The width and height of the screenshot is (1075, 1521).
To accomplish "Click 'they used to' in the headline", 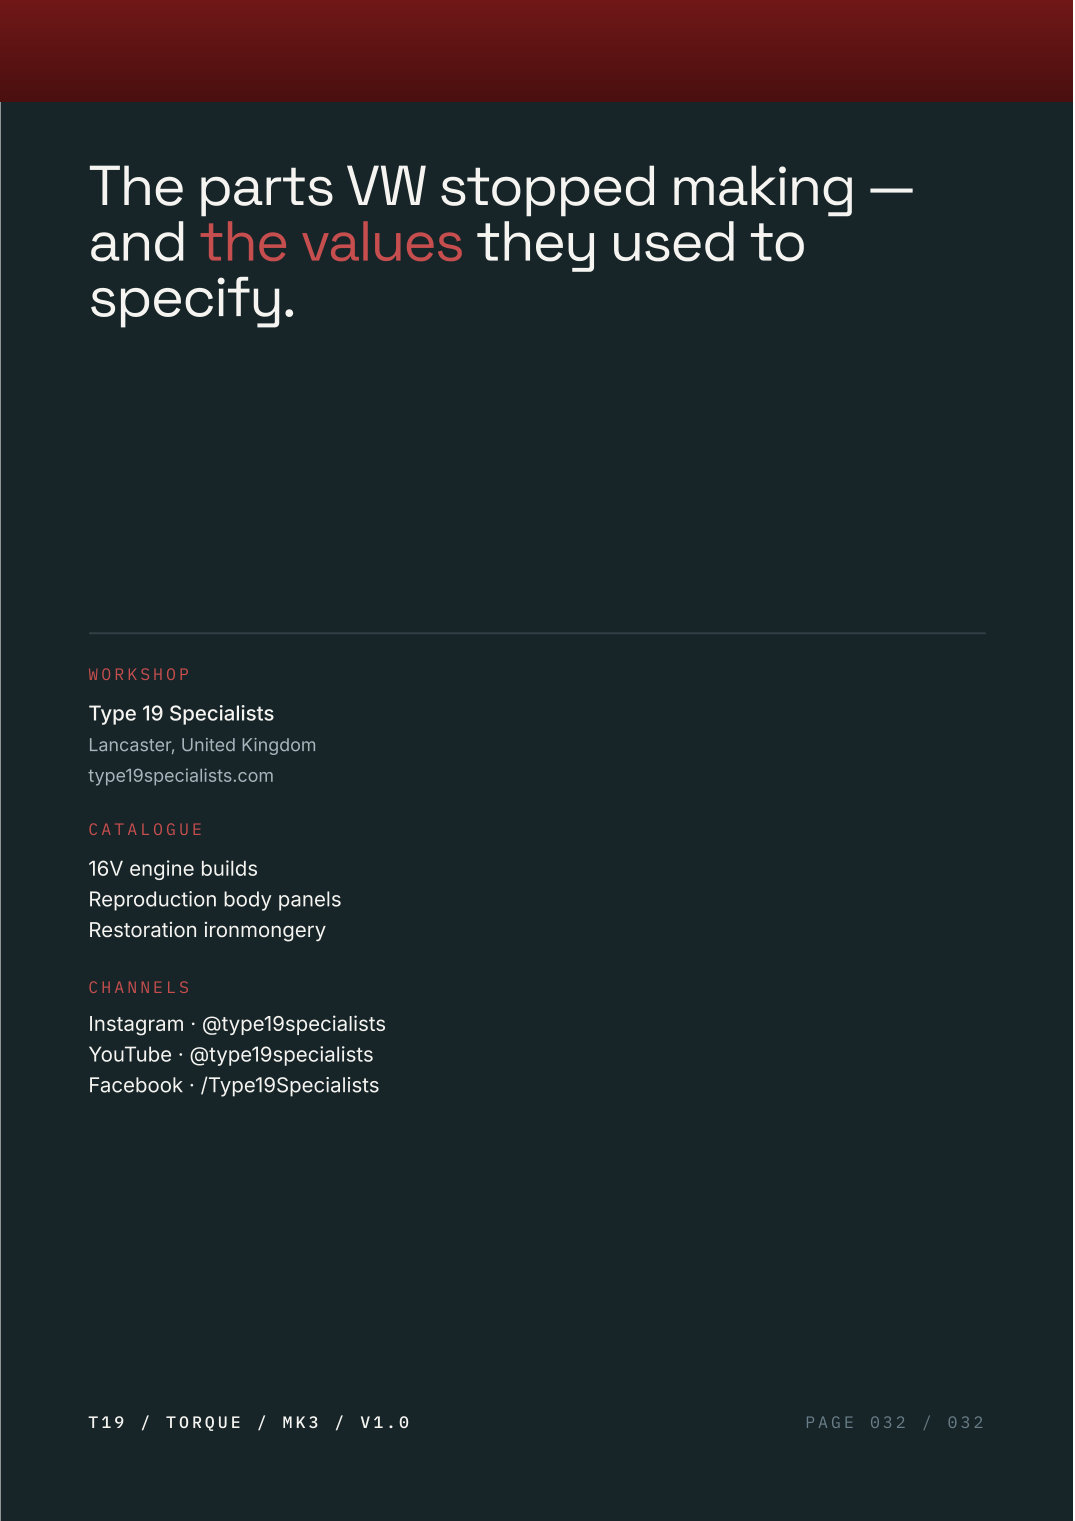I will [641, 243].
